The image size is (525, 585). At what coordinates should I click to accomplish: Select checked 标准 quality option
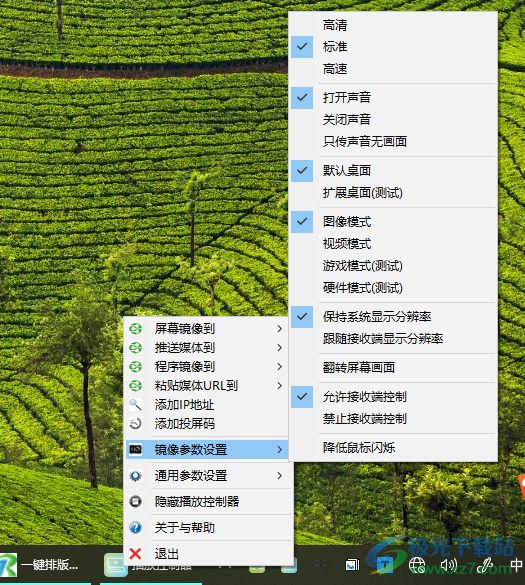point(393,47)
